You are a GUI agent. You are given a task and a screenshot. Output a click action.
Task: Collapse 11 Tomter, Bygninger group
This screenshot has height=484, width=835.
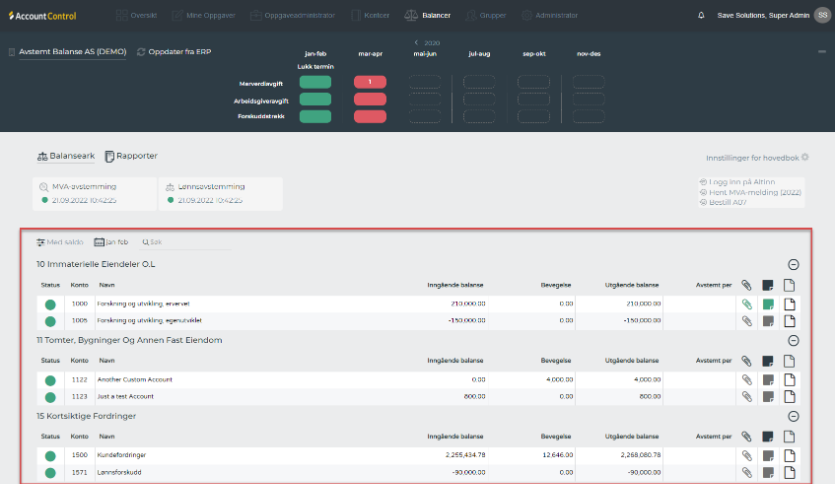(x=794, y=341)
